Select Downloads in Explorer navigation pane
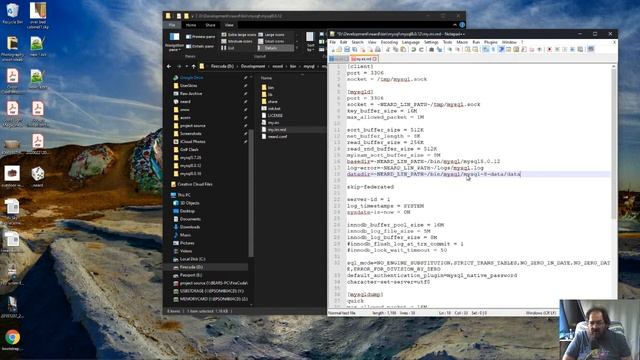The width and height of the screenshot is (640, 360). [x=187, y=227]
